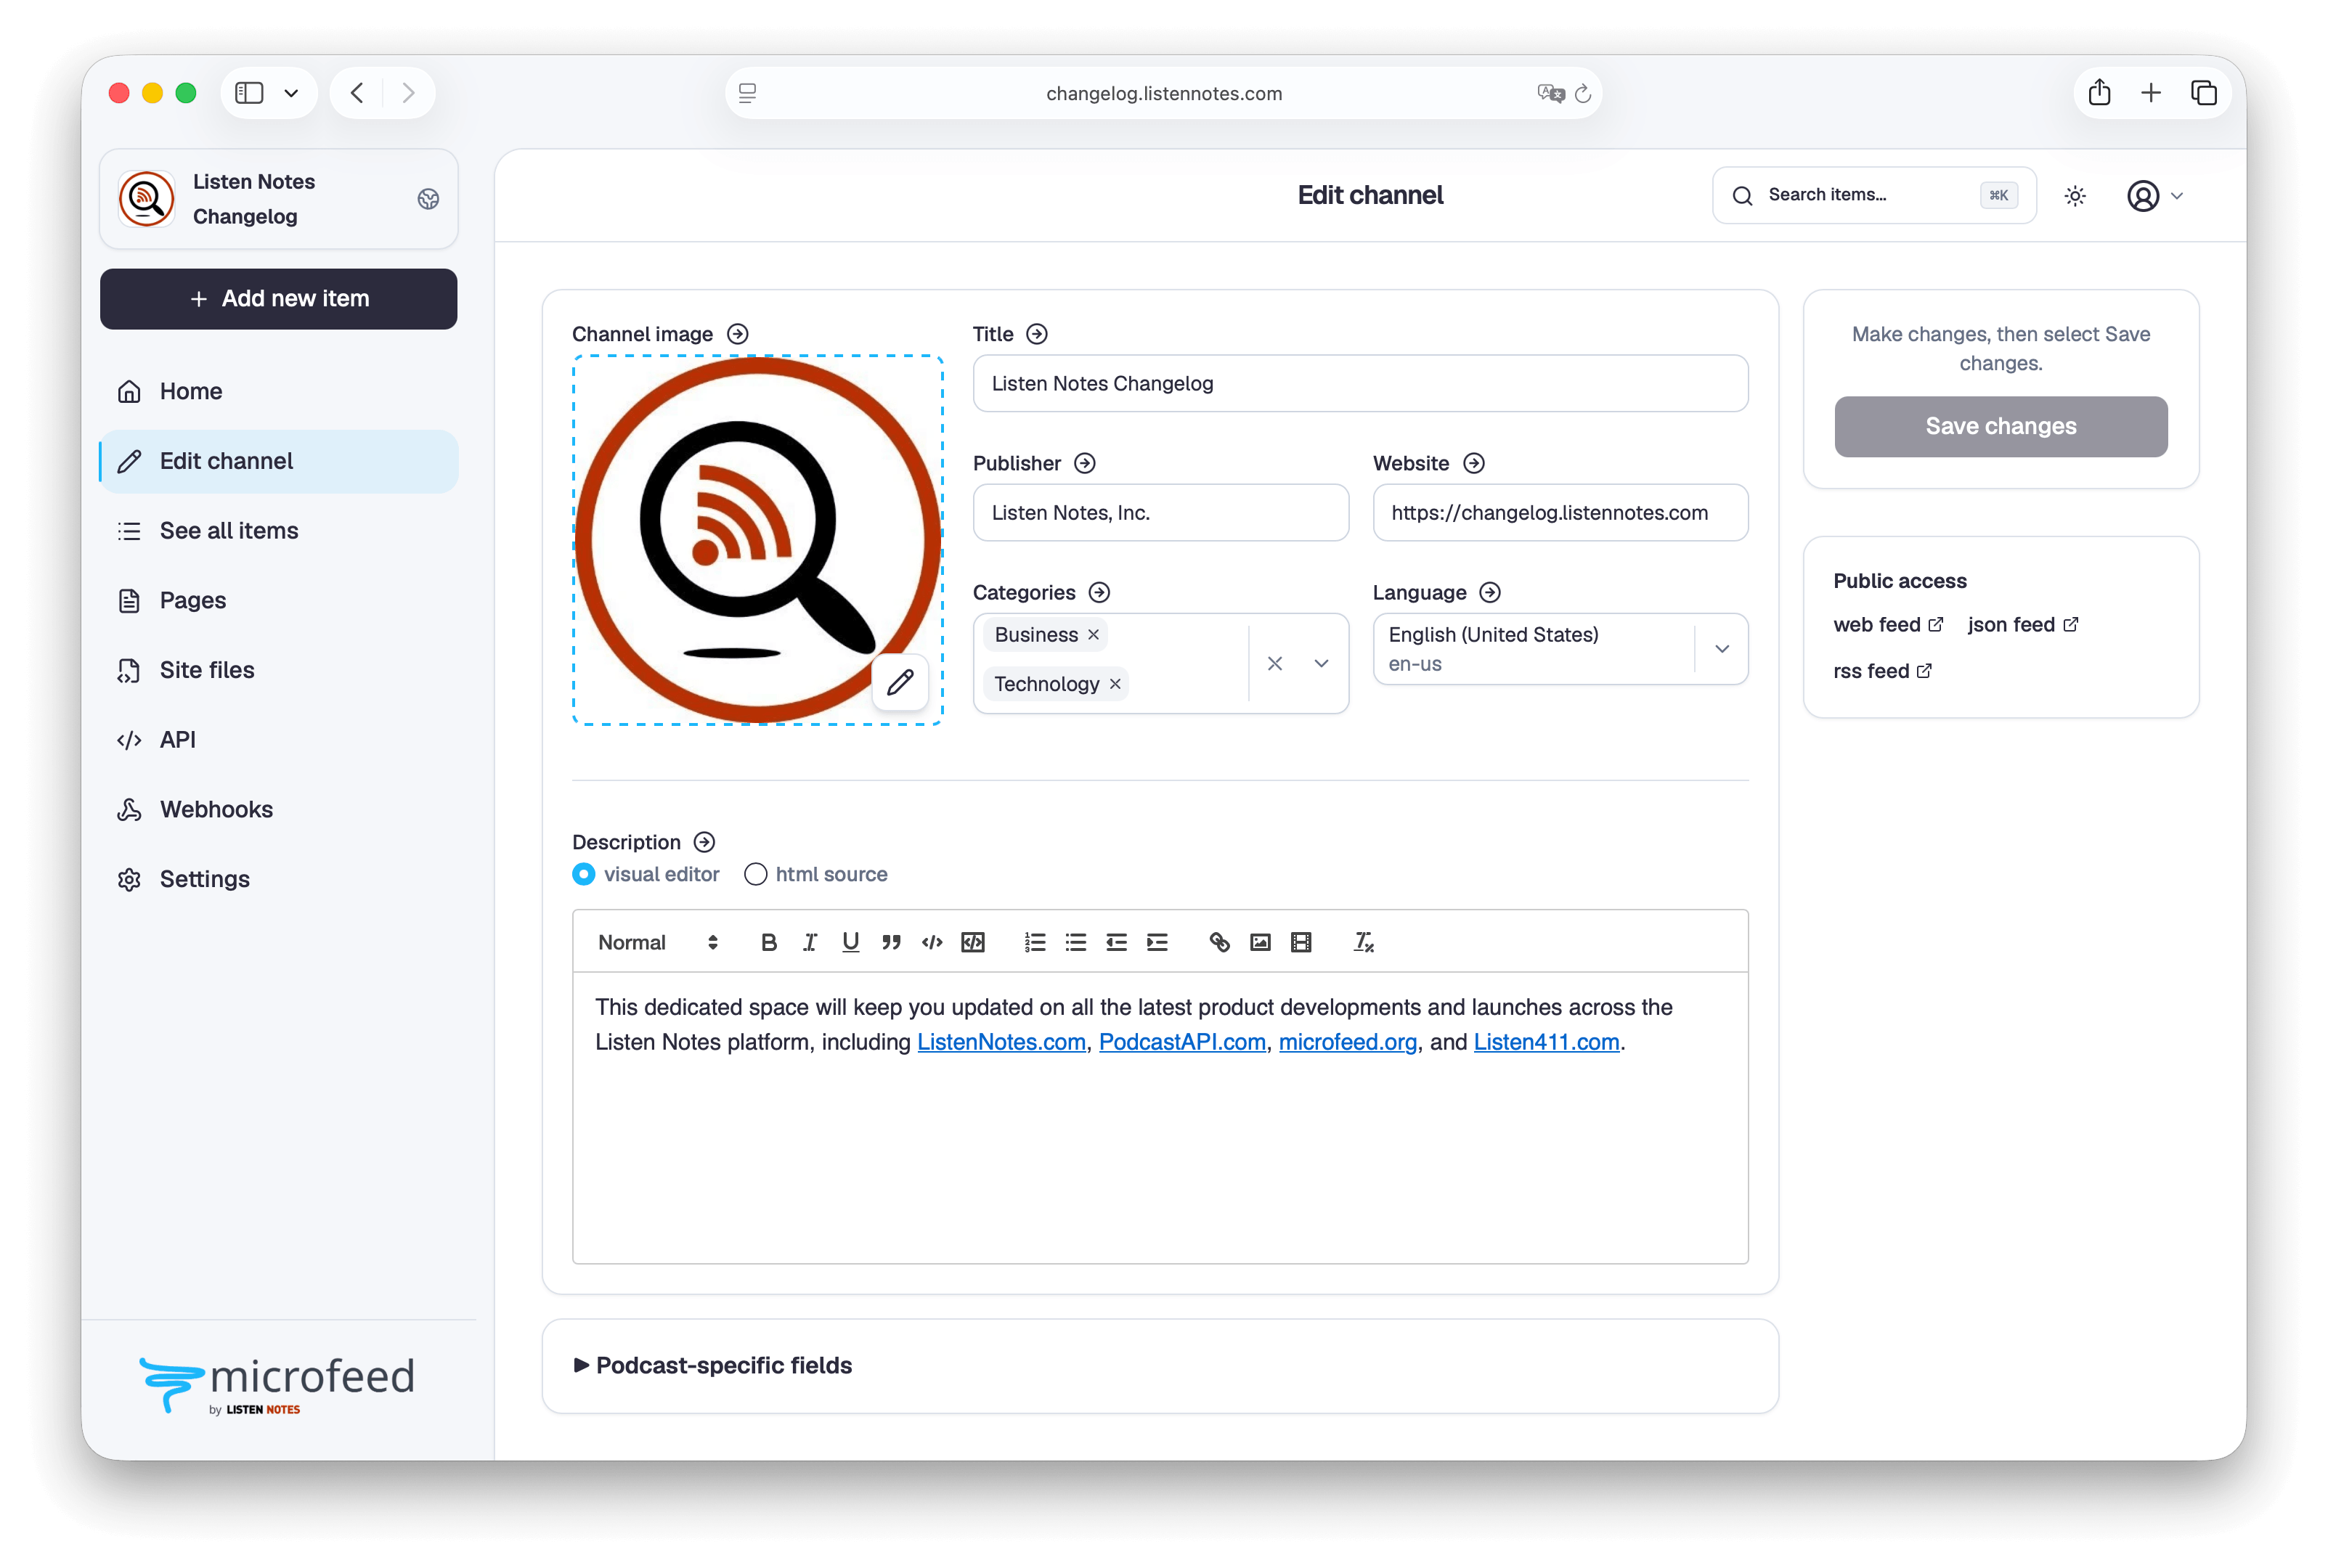Insert a blockquote in the description
This screenshot has height=1568, width=2328.
pos(891,942)
